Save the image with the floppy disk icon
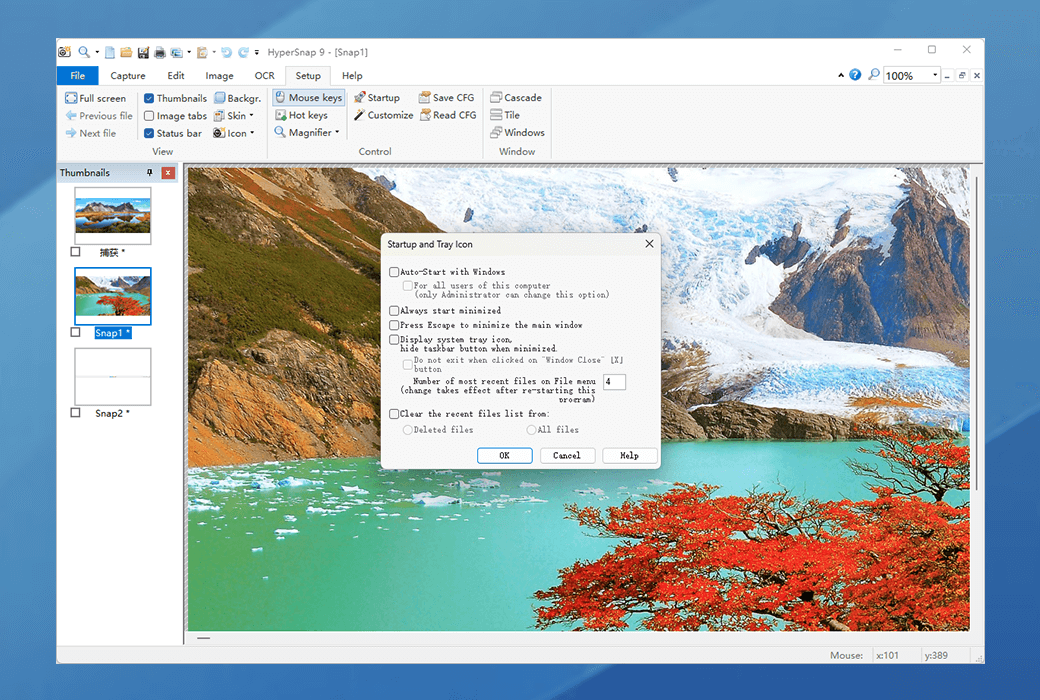1040x700 pixels. (143, 52)
